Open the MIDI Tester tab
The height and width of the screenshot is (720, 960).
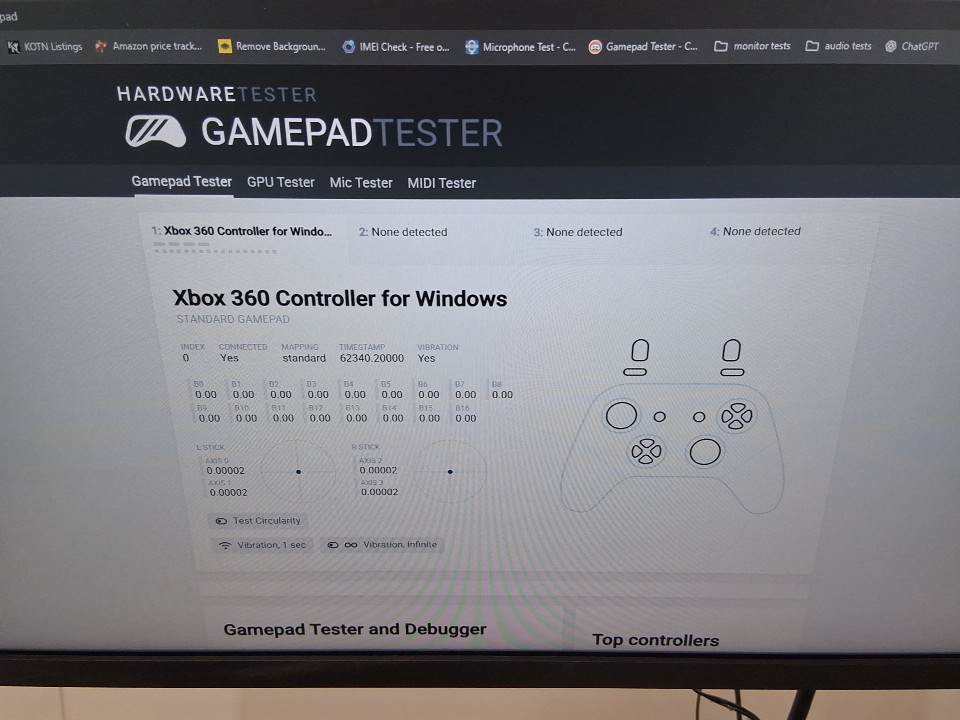[441, 183]
